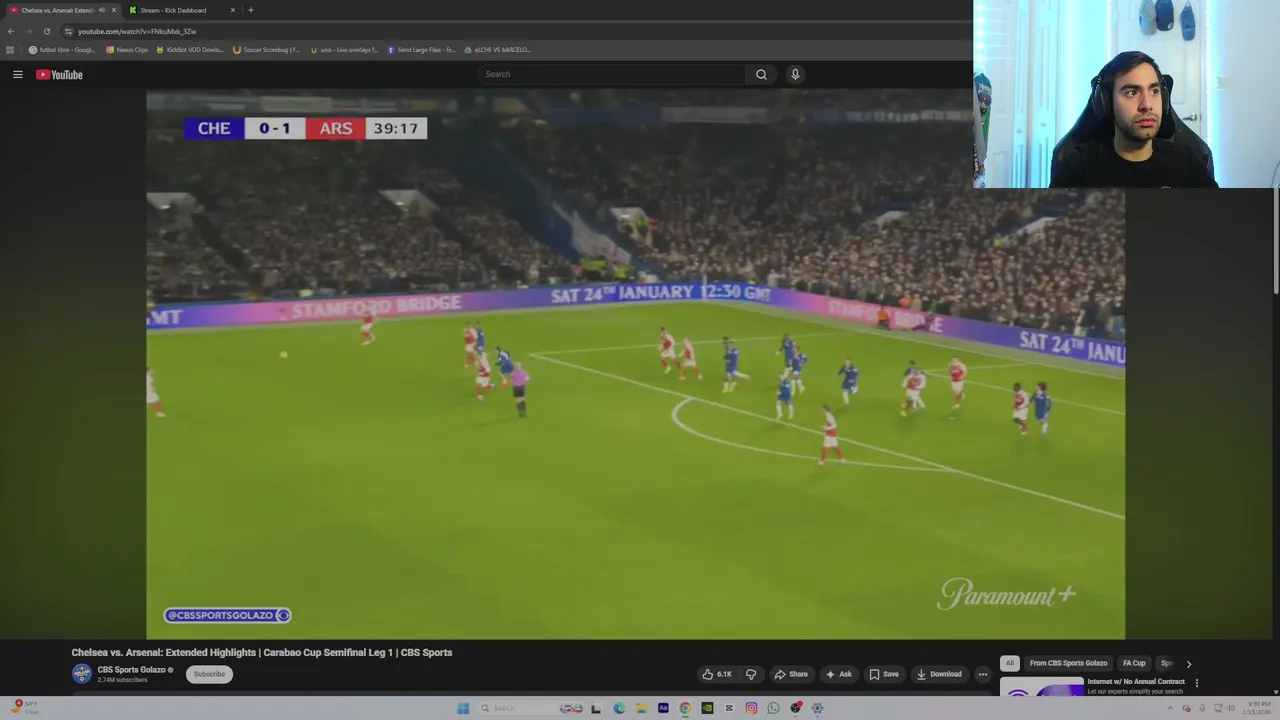Click the magnifier search button
This screenshot has width=1280, height=720.
point(761,74)
